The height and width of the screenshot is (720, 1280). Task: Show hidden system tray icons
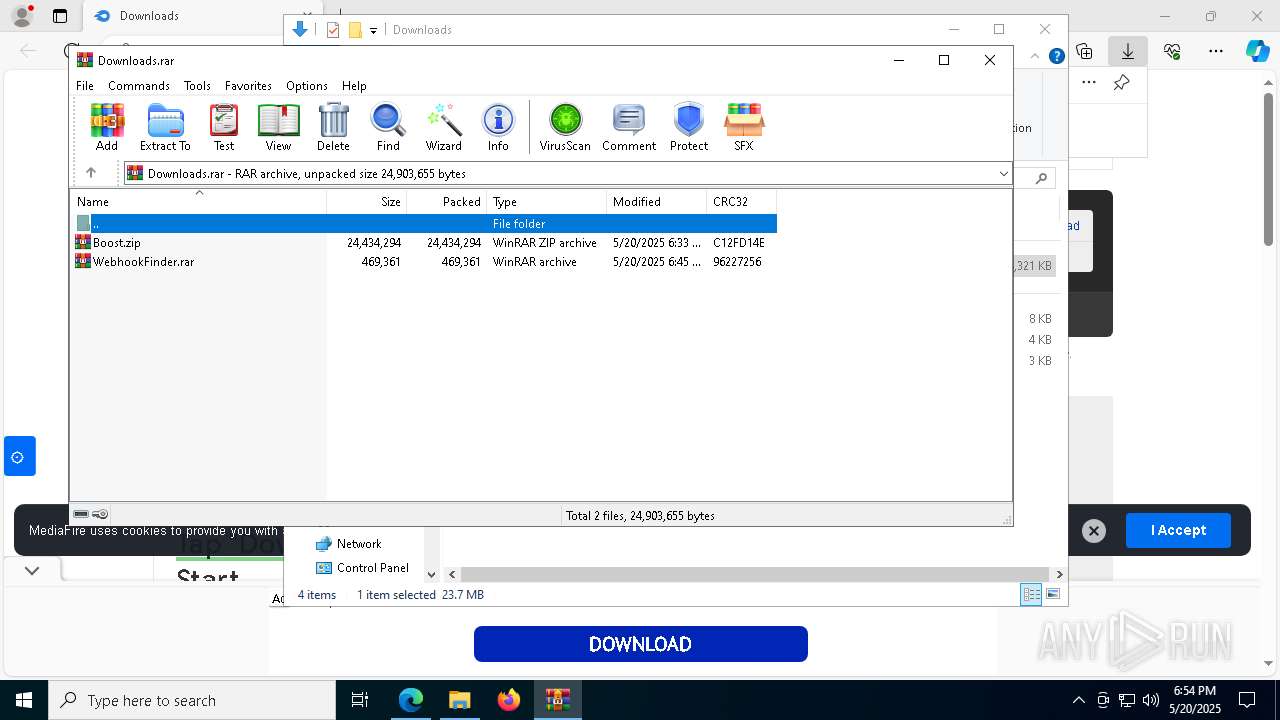point(1078,700)
